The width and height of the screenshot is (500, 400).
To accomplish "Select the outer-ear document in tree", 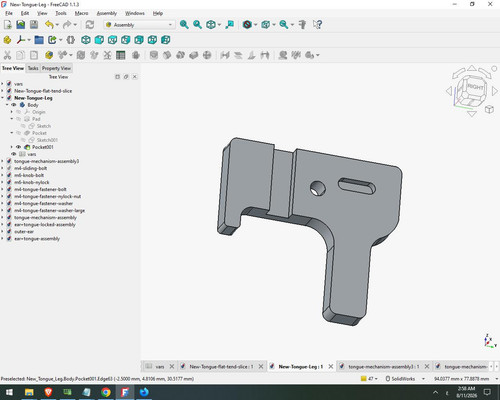I will pyautogui.click(x=24, y=231).
